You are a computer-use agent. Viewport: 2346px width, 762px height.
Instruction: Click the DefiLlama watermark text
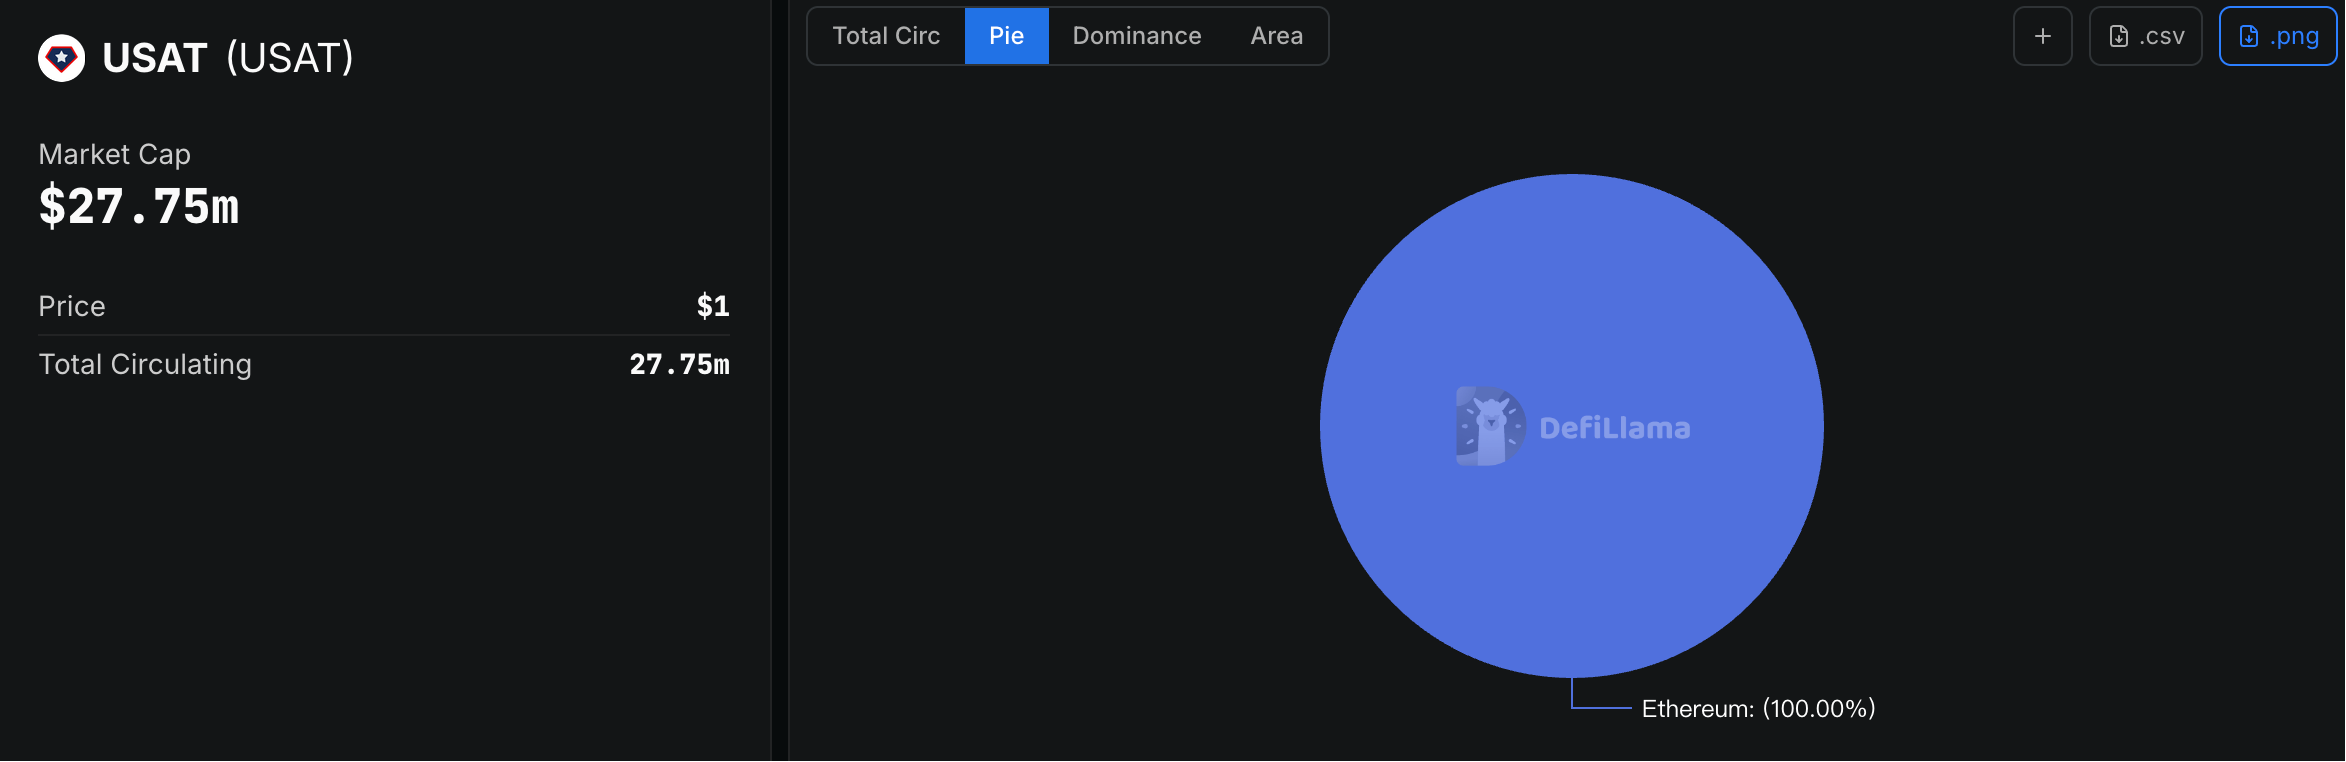click(x=1614, y=429)
